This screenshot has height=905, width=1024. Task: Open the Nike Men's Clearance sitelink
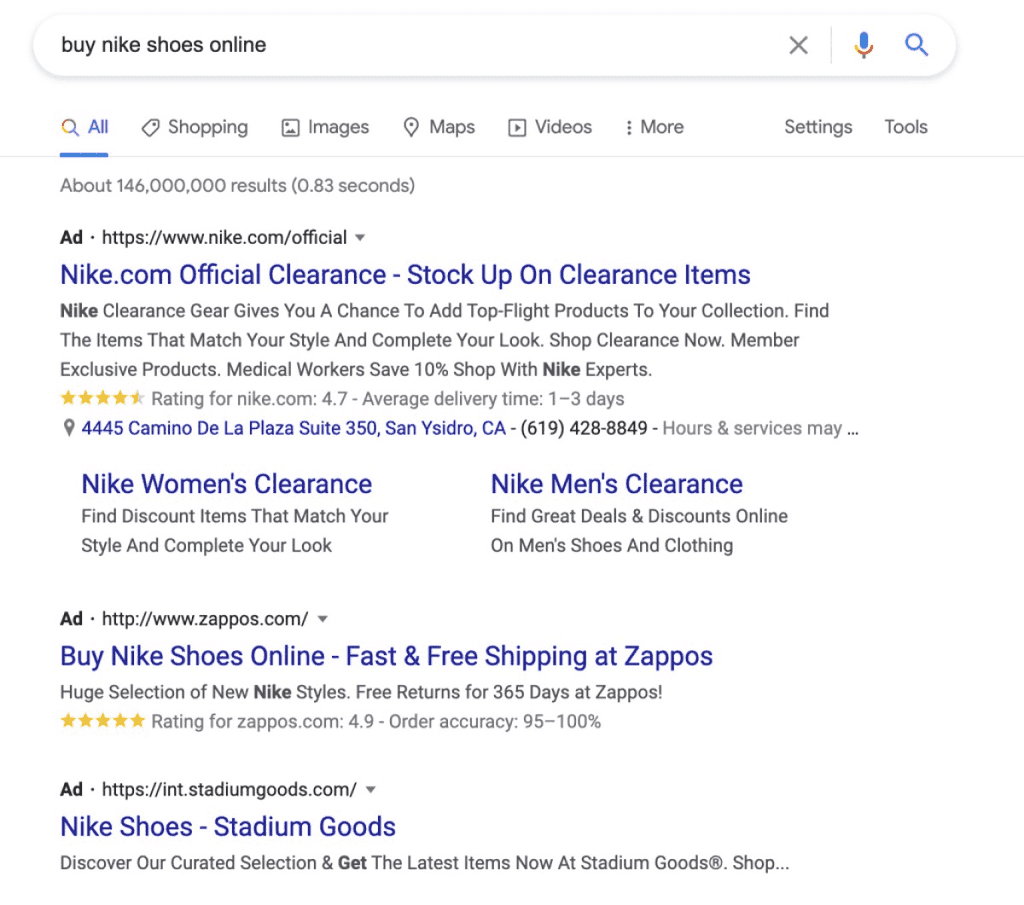coord(616,484)
